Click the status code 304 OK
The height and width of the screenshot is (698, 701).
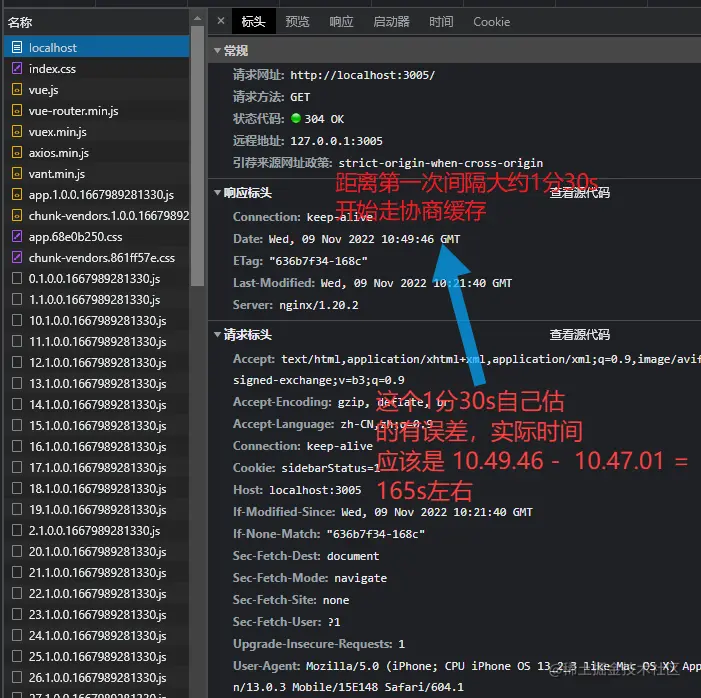coord(324,119)
